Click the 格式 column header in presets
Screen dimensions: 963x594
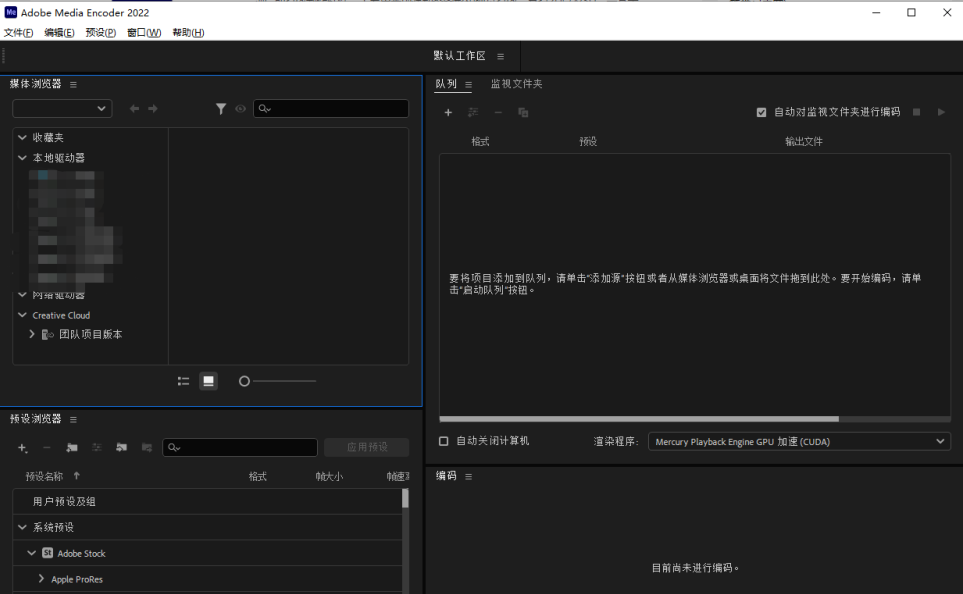pos(258,477)
